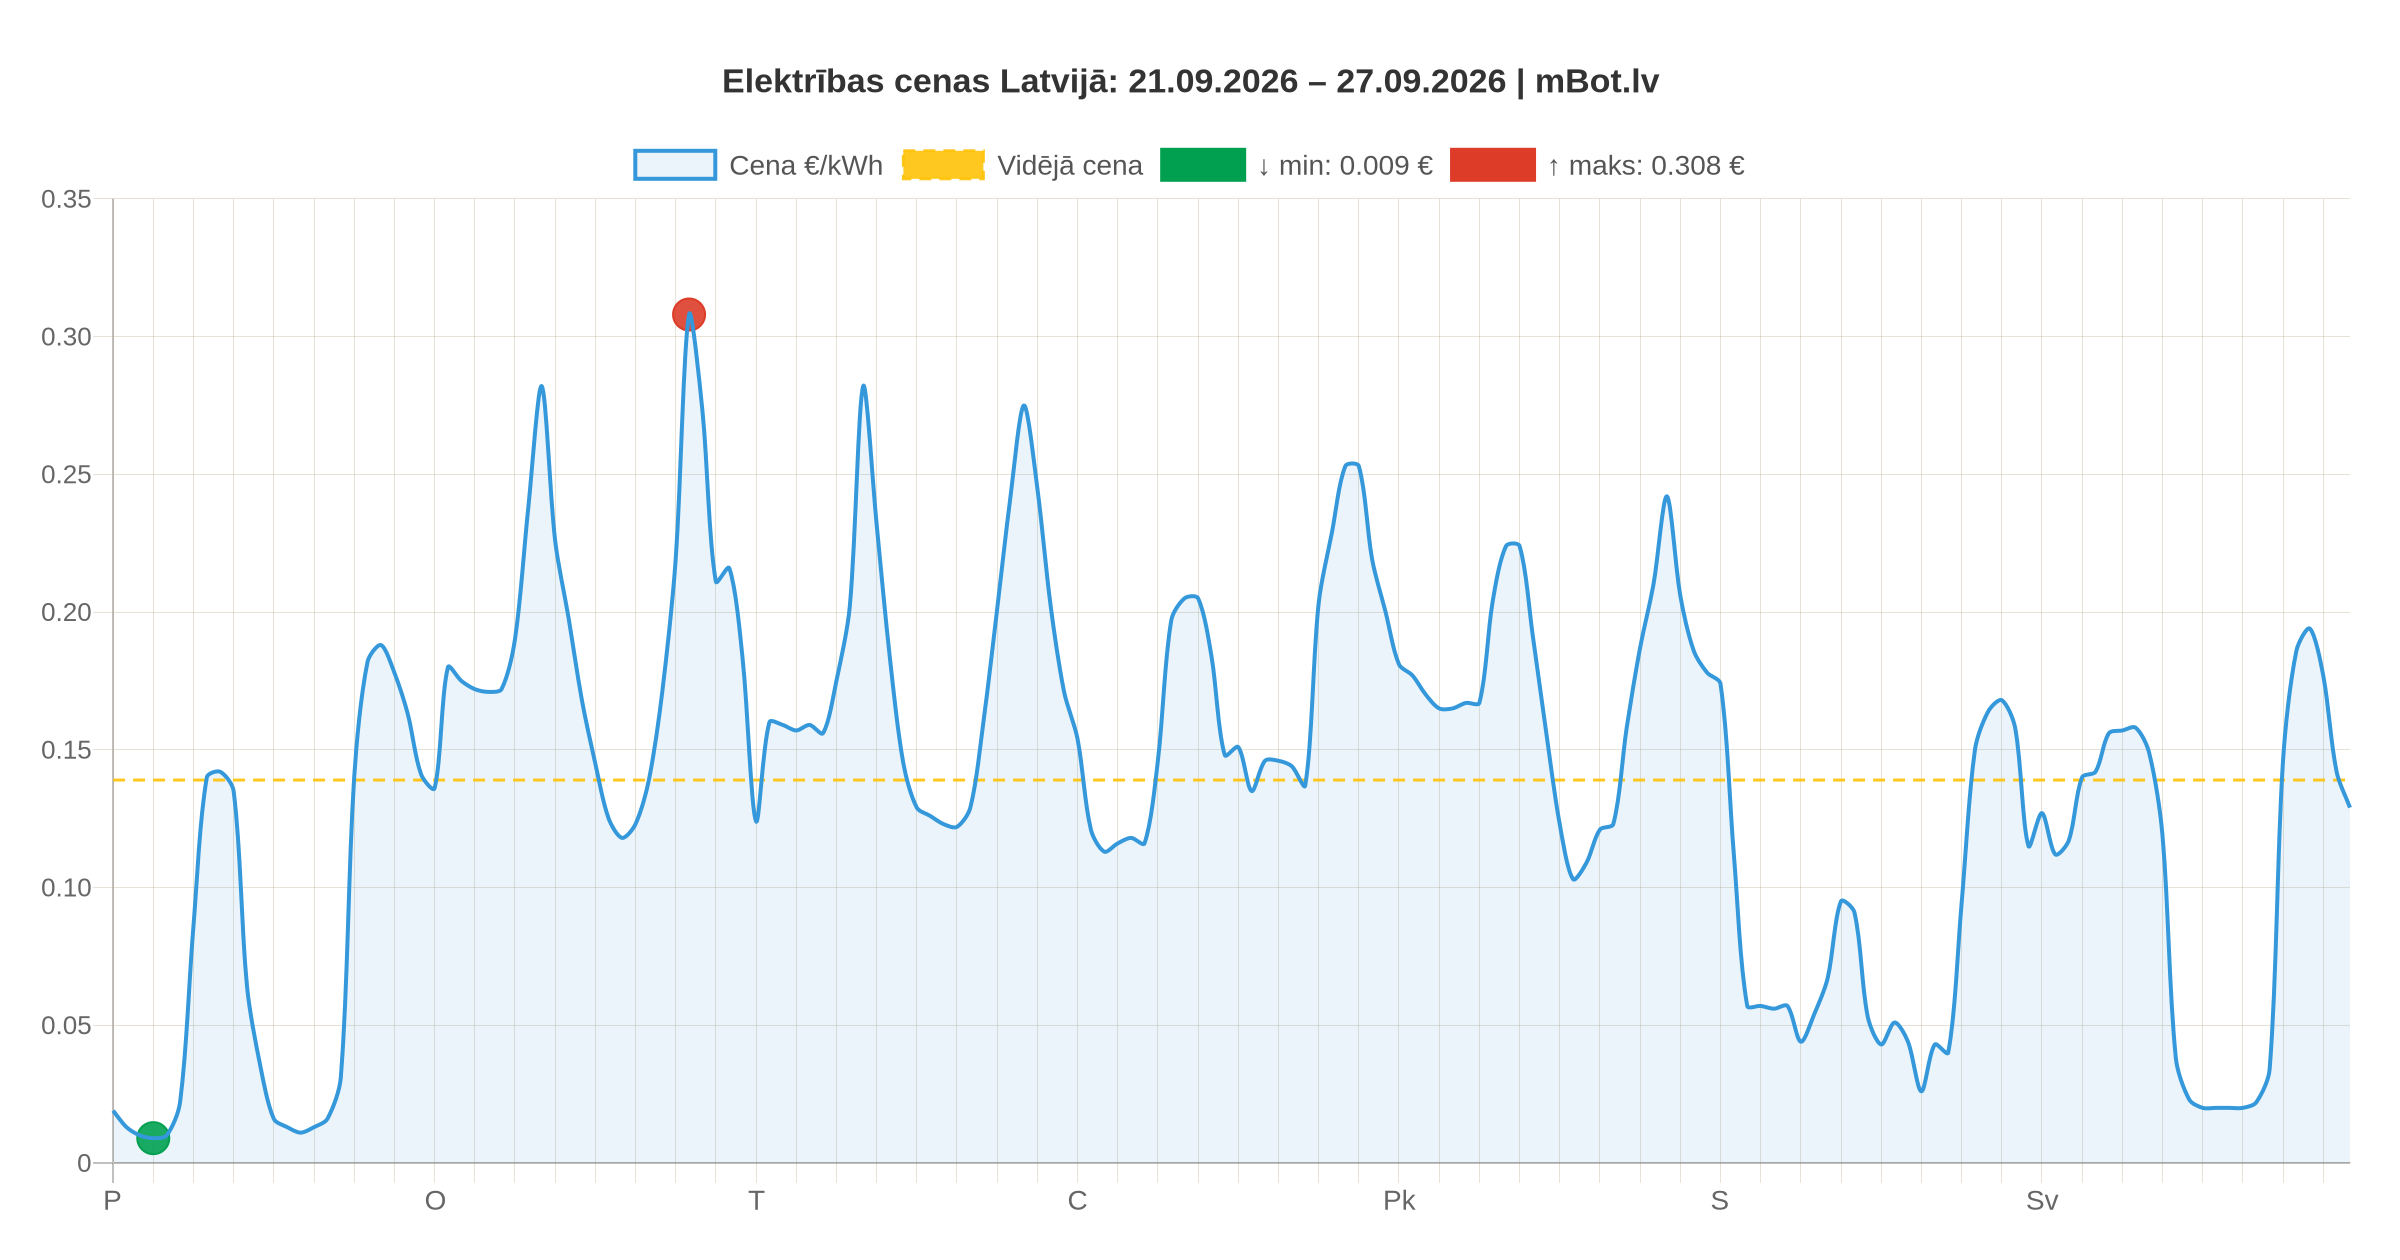This screenshot has height=1260, width=2400.
Task: Toggle the 'Vidējā cena' legend label
Action: point(1070,165)
